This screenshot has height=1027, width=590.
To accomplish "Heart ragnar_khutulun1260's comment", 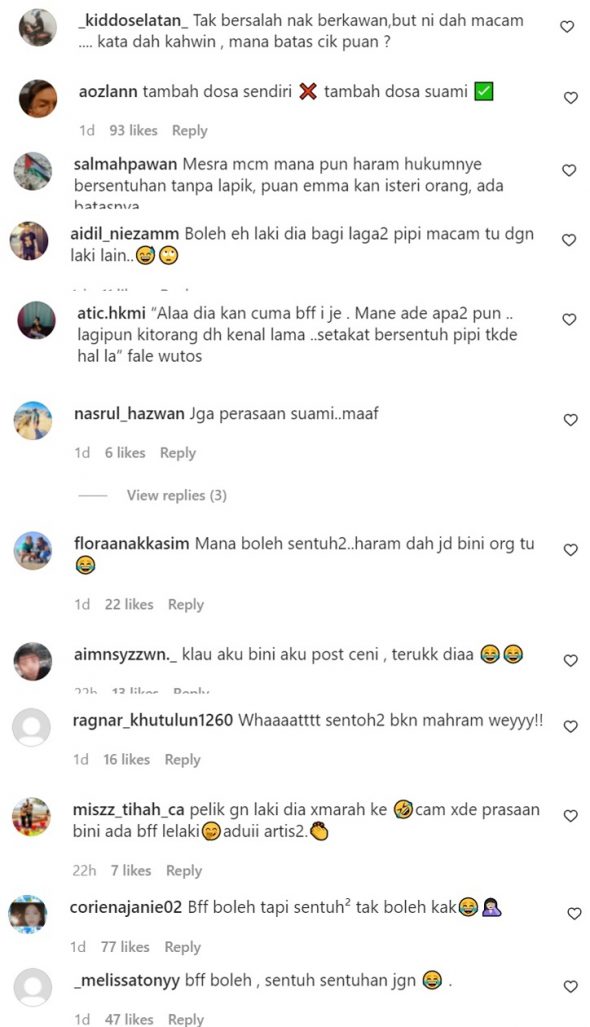I will [570, 726].
